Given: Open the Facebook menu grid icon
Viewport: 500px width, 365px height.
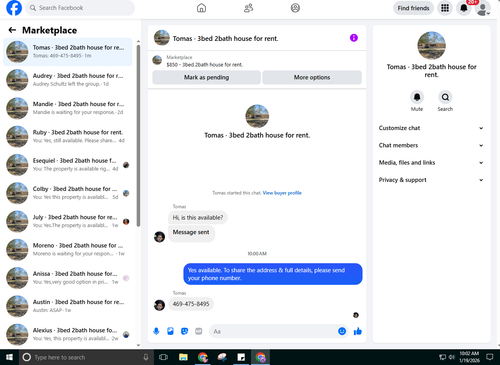Looking at the screenshot, I should (445, 8).
